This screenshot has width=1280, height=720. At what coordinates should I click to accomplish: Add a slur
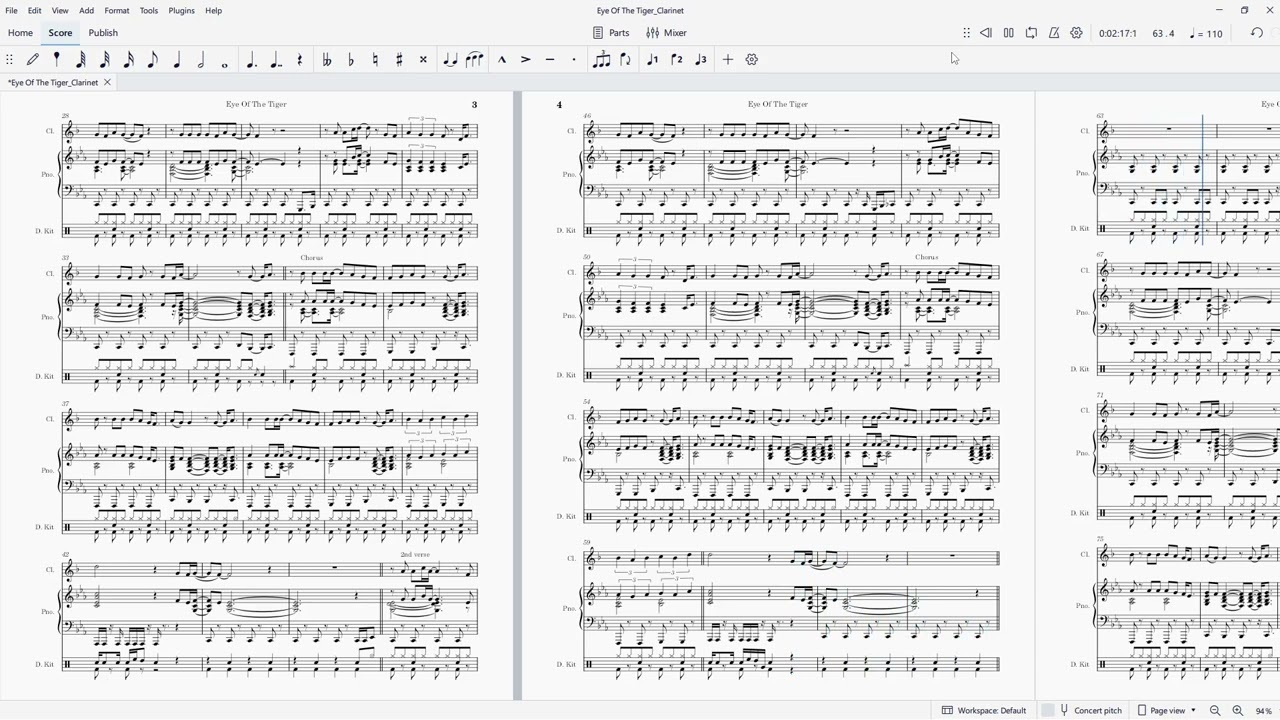474,60
